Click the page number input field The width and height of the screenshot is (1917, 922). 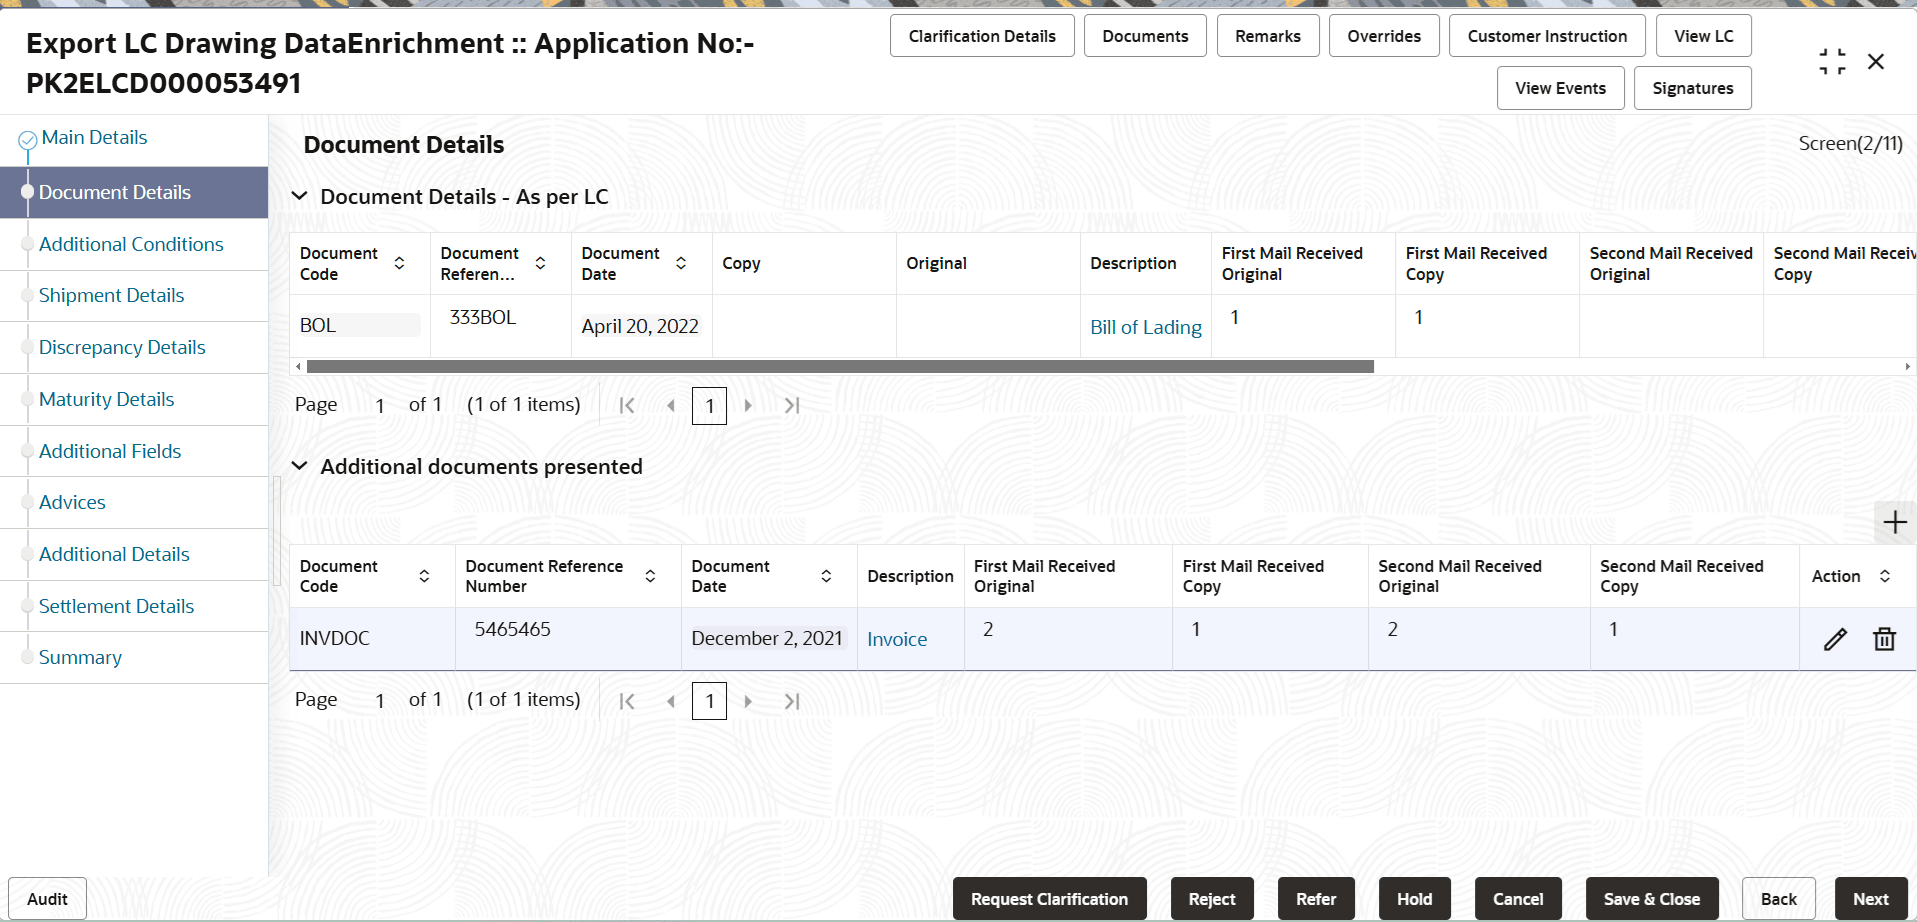pyautogui.click(x=709, y=405)
